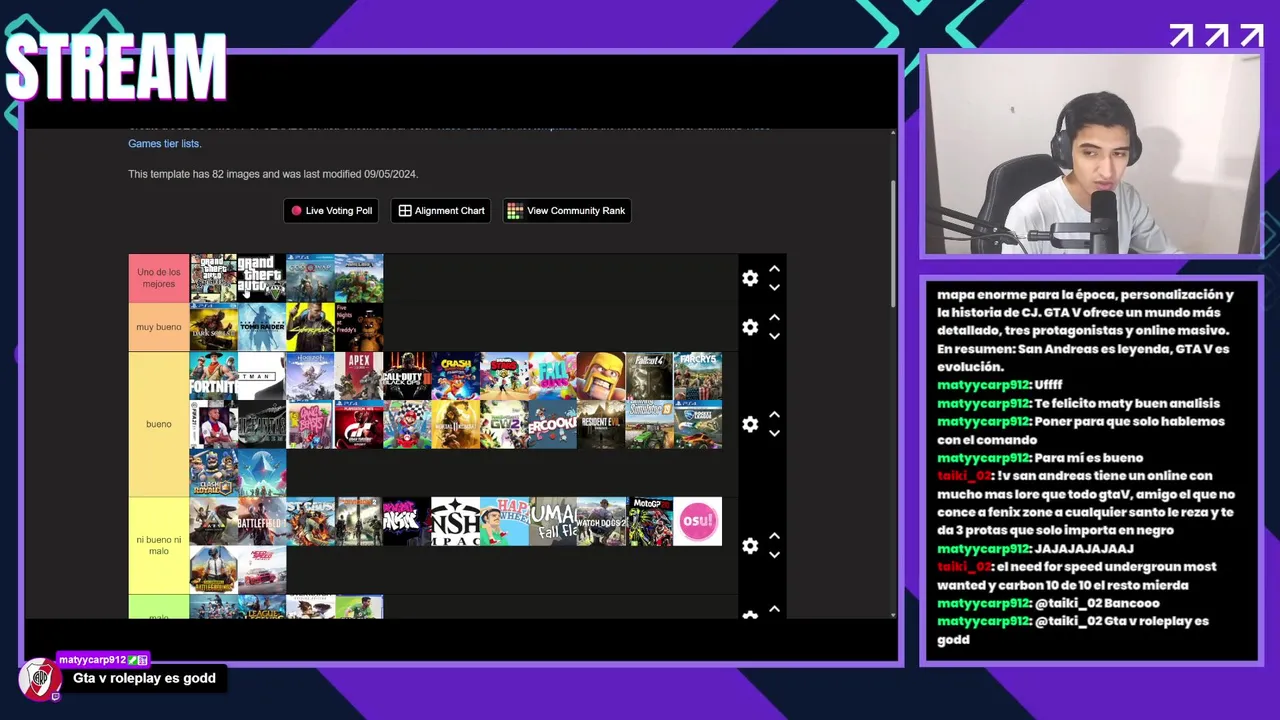
Task: Click View Community Rank button
Action: [566, 211]
